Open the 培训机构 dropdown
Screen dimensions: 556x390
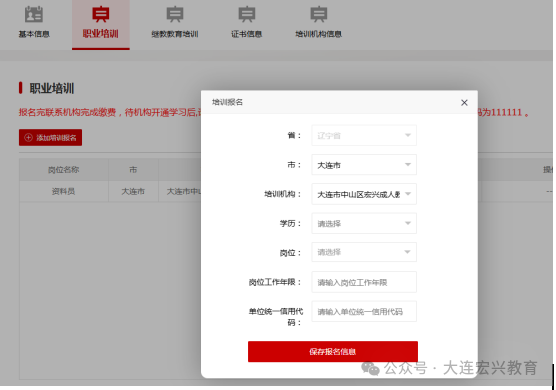(364, 194)
